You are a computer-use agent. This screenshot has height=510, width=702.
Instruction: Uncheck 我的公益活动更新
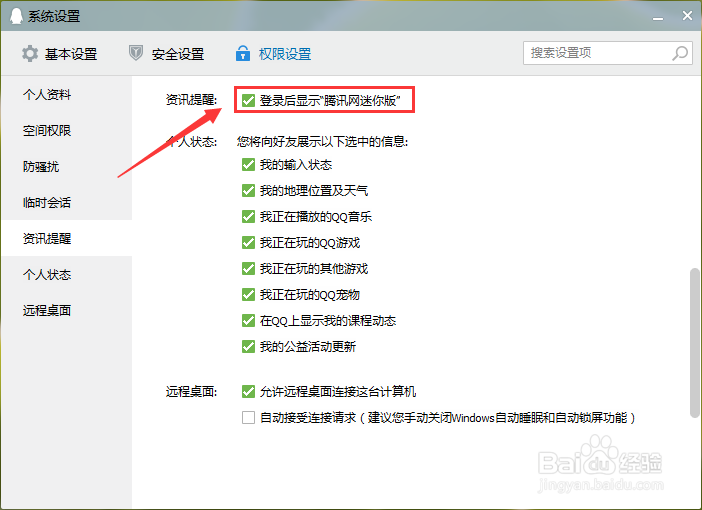[248, 347]
